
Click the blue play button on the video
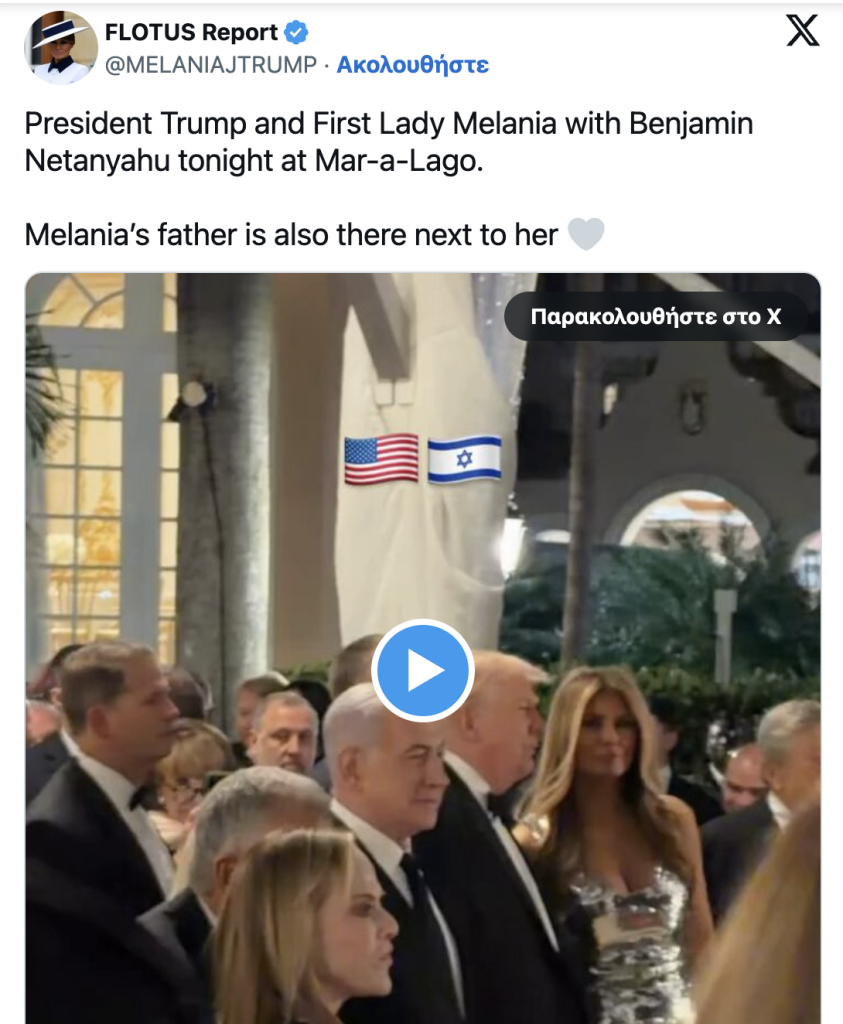(422, 670)
